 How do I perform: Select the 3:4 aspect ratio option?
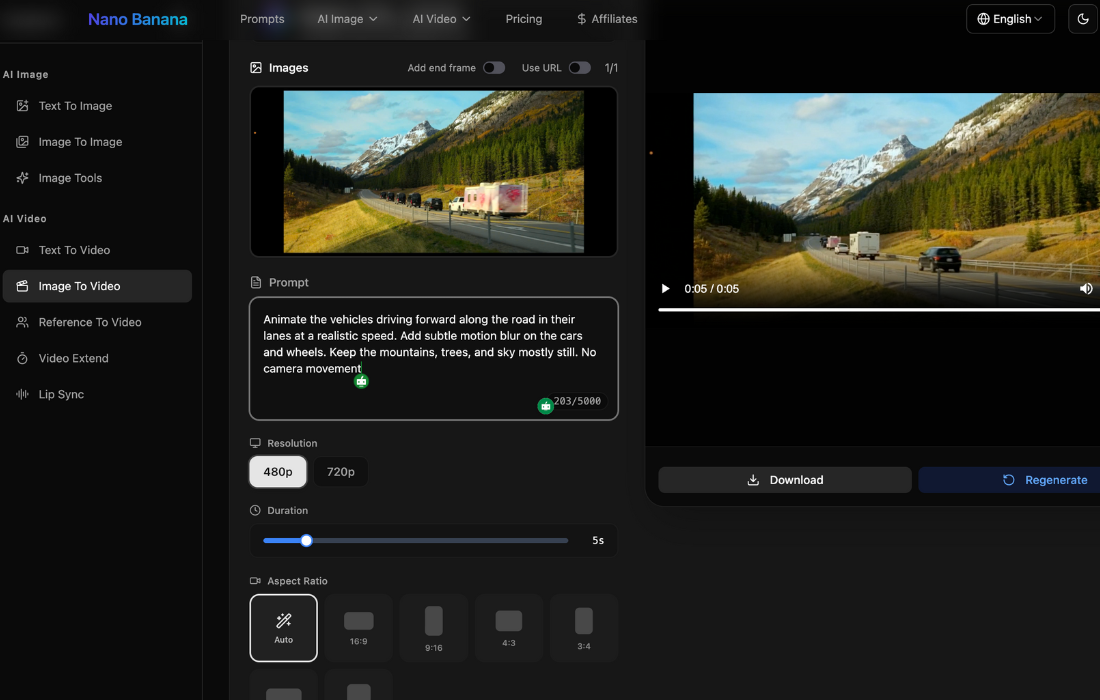point(584,627)
